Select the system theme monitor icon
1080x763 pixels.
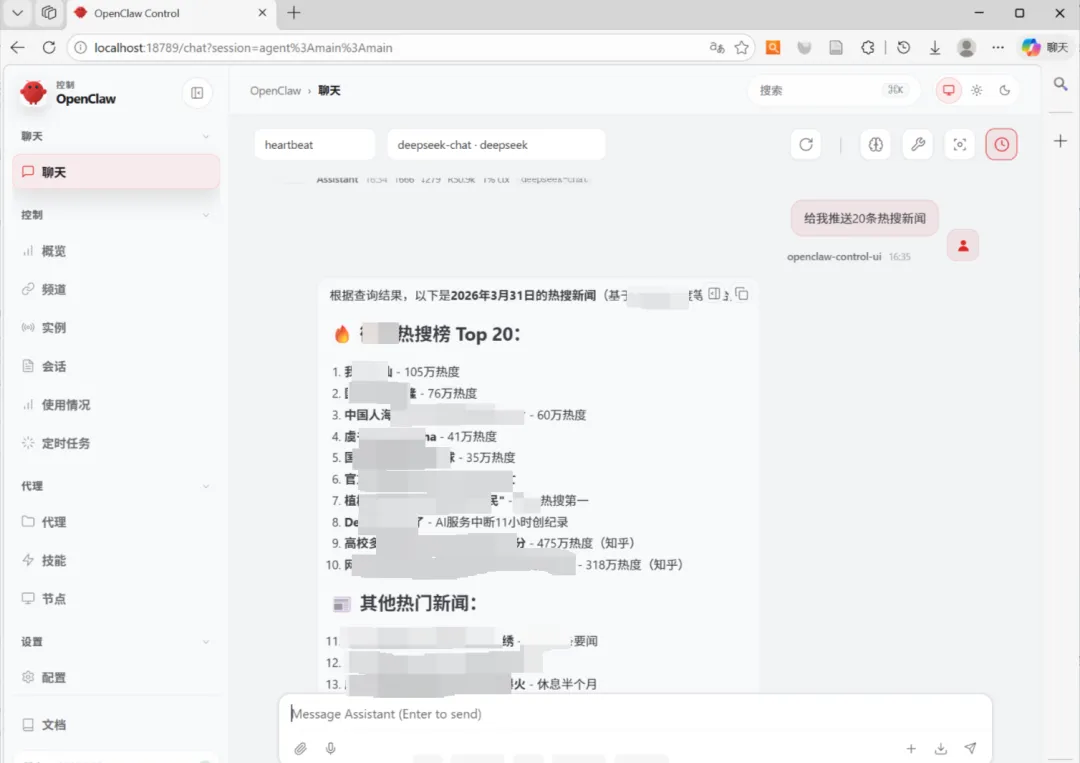point(948,90)
